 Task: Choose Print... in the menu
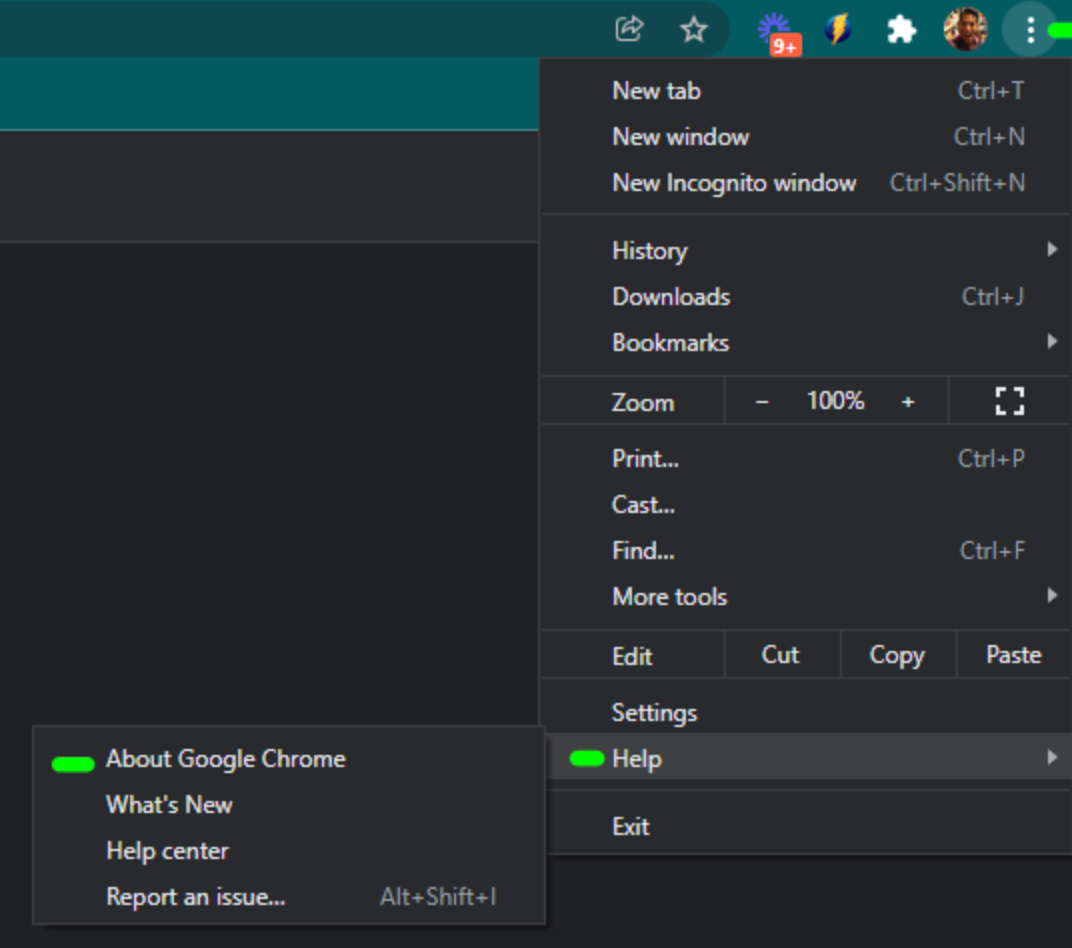(x=805, y=459)
